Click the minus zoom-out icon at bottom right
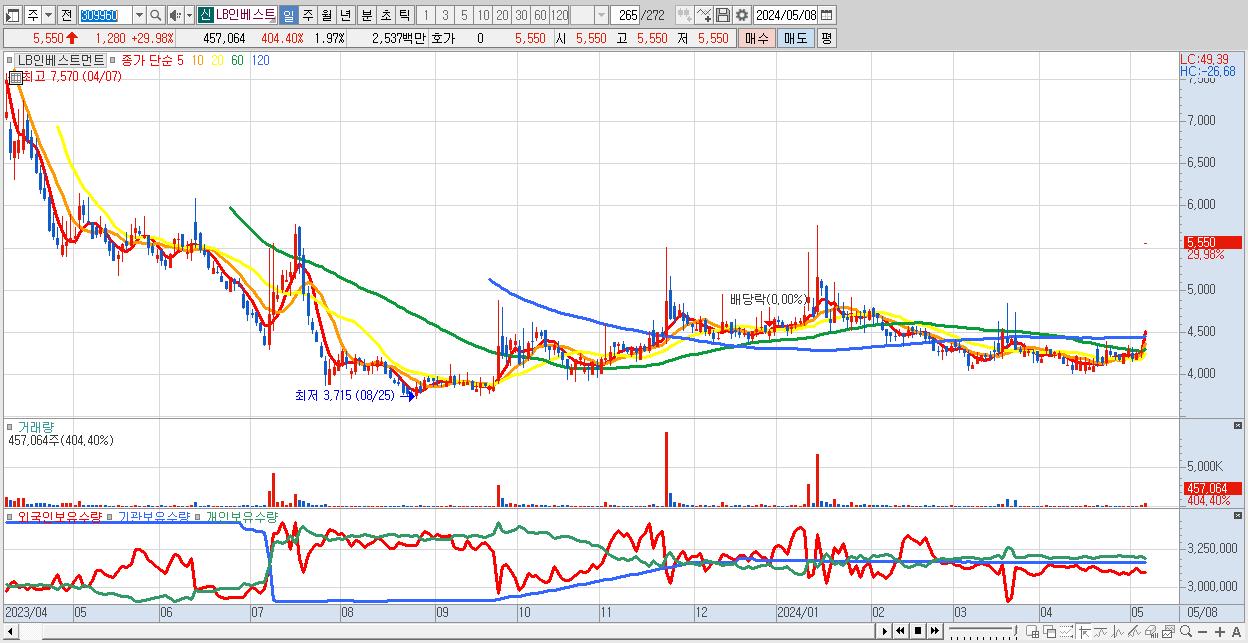This screenshot has width=1248, height=643. click(x=1203, y=632)
